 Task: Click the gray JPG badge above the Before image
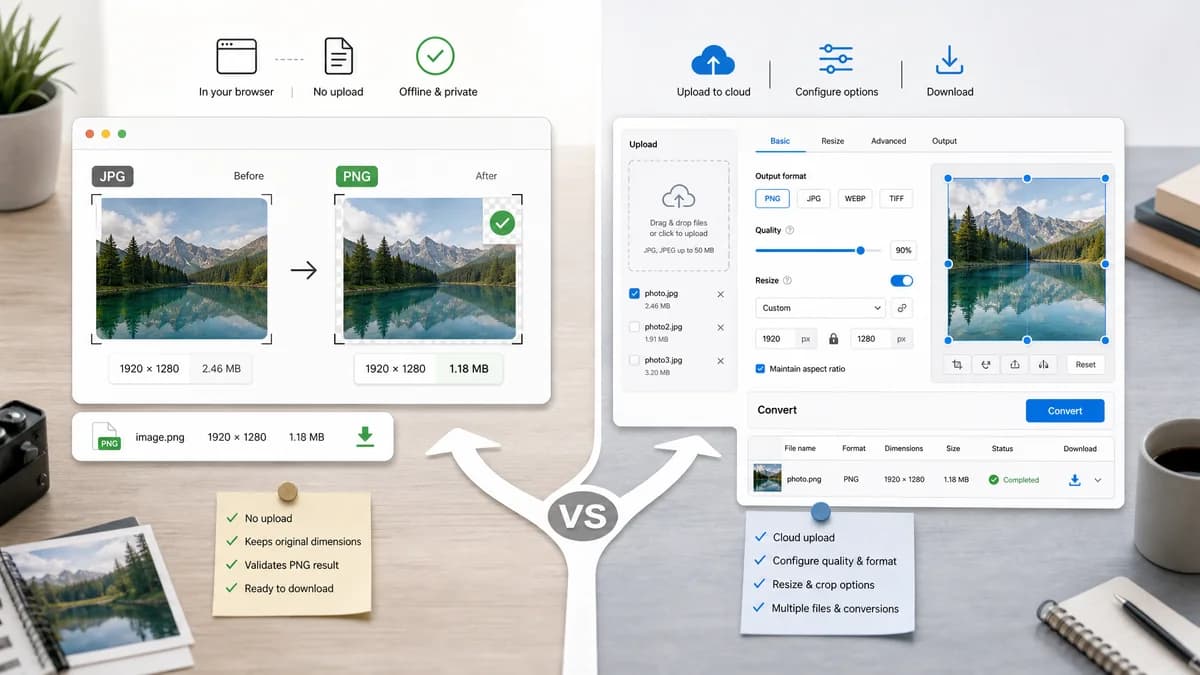point(113,177)
